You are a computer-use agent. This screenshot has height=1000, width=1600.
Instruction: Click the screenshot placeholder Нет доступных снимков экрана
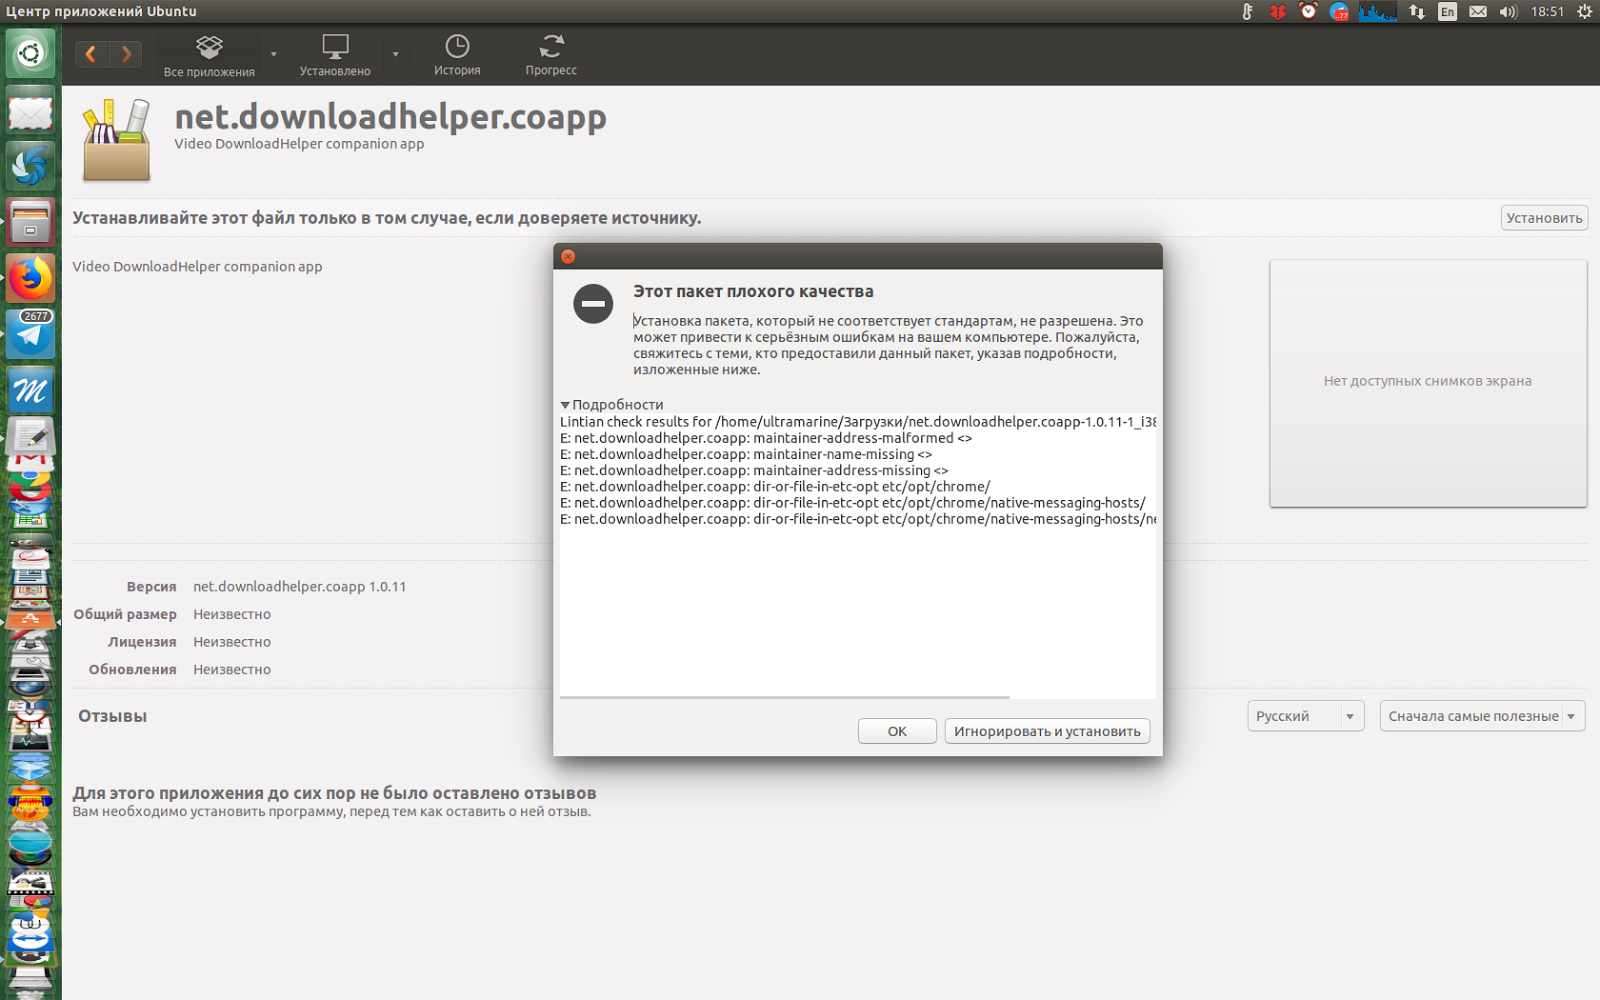point(1428,382)
